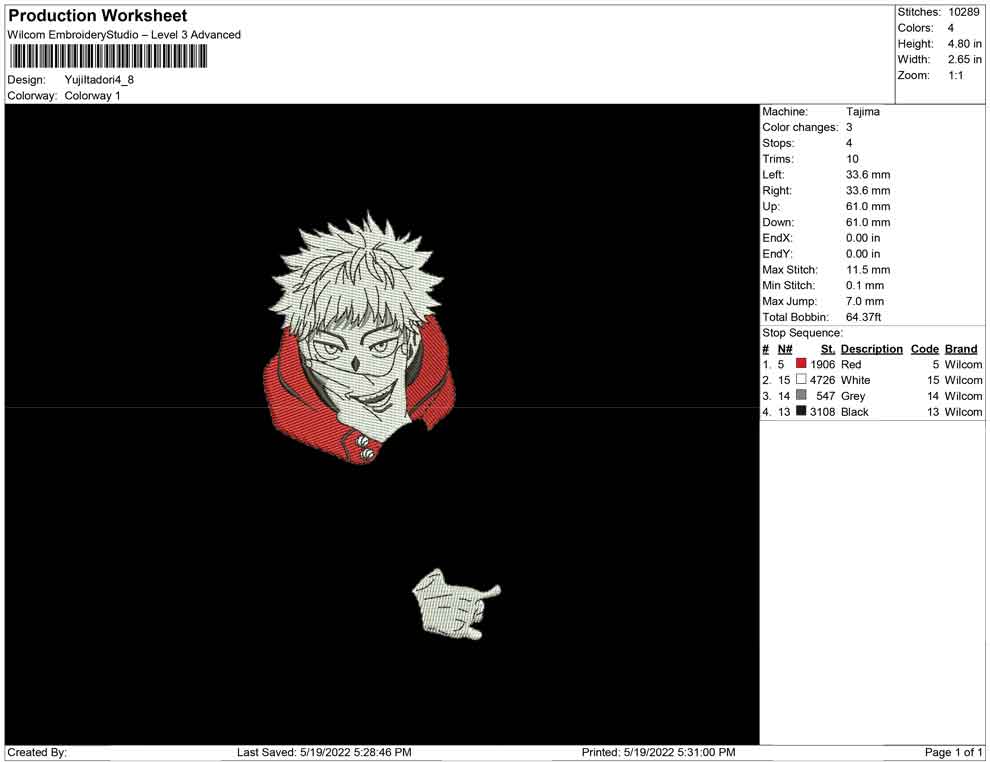This screenshot has height=762, width=990.
Task: Click the 'Code' column header
Action: pyautogui.click(x=924, y=349)
